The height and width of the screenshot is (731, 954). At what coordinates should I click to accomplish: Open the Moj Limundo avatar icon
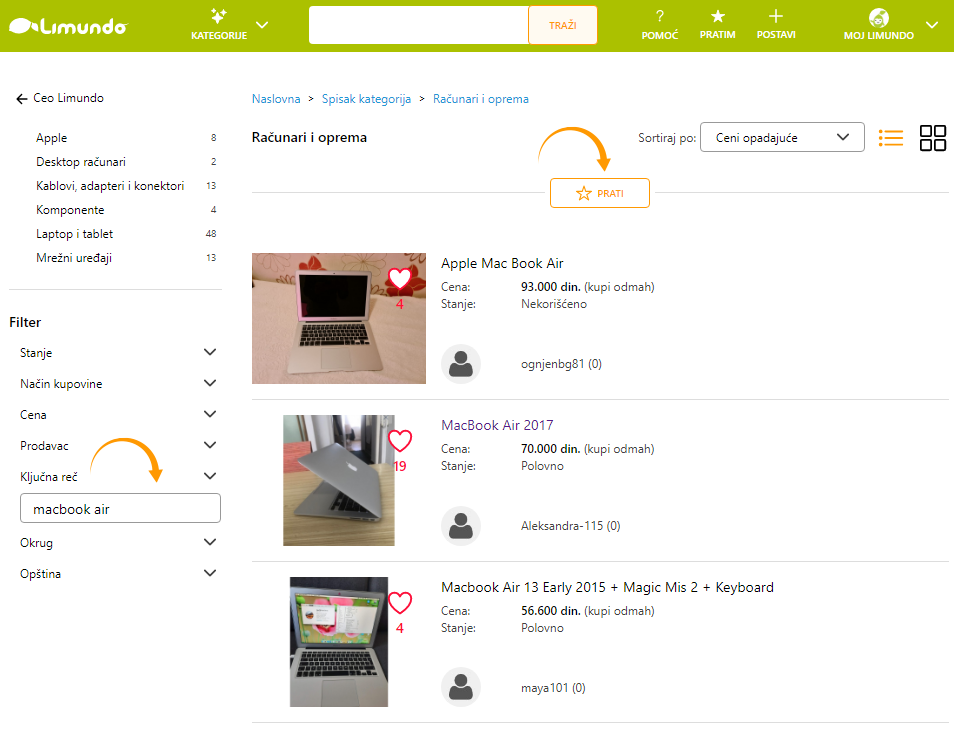[x=879, y=18]
